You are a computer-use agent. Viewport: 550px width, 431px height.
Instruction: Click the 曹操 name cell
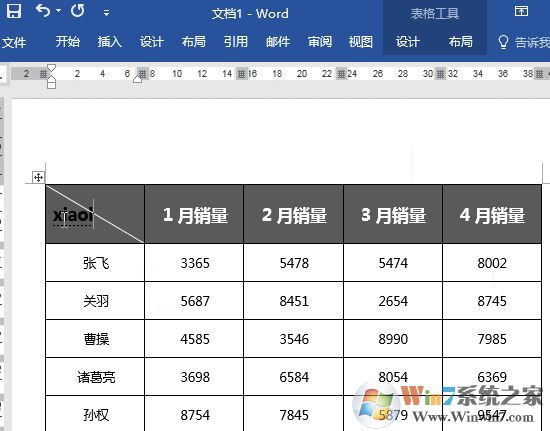pyautogui.click(x=95, y=339)
